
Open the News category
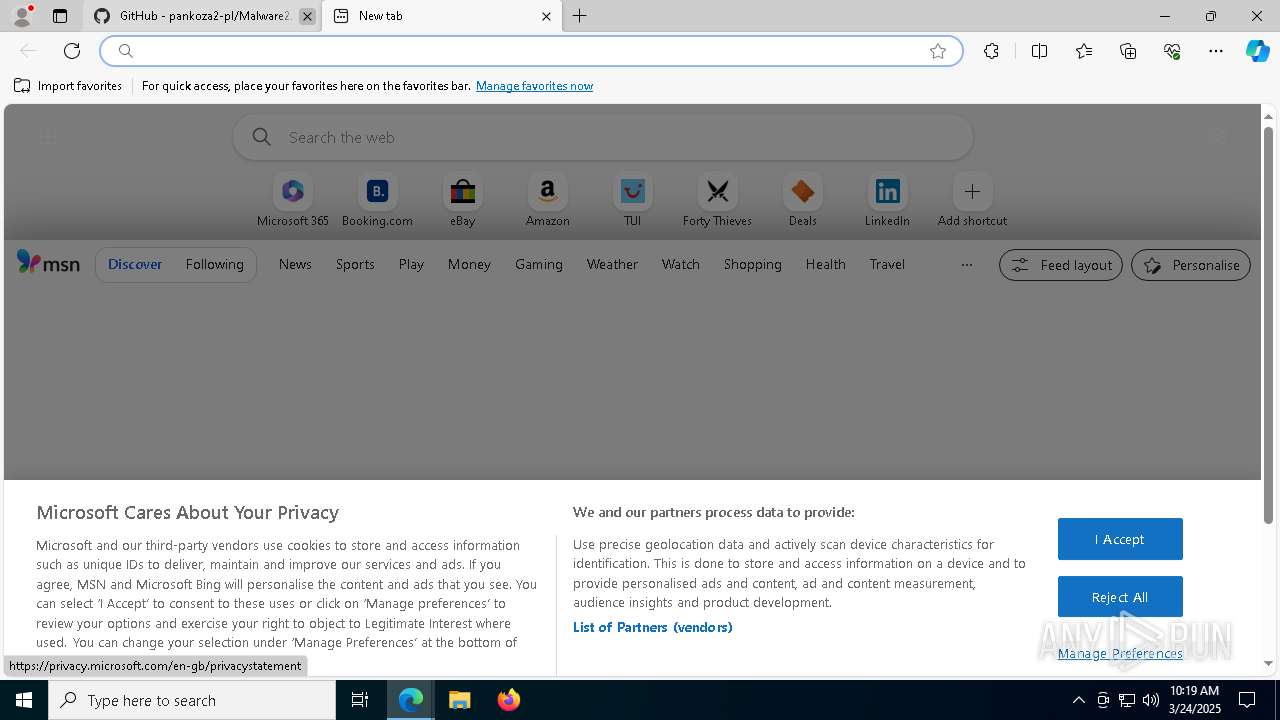[295, 264]
